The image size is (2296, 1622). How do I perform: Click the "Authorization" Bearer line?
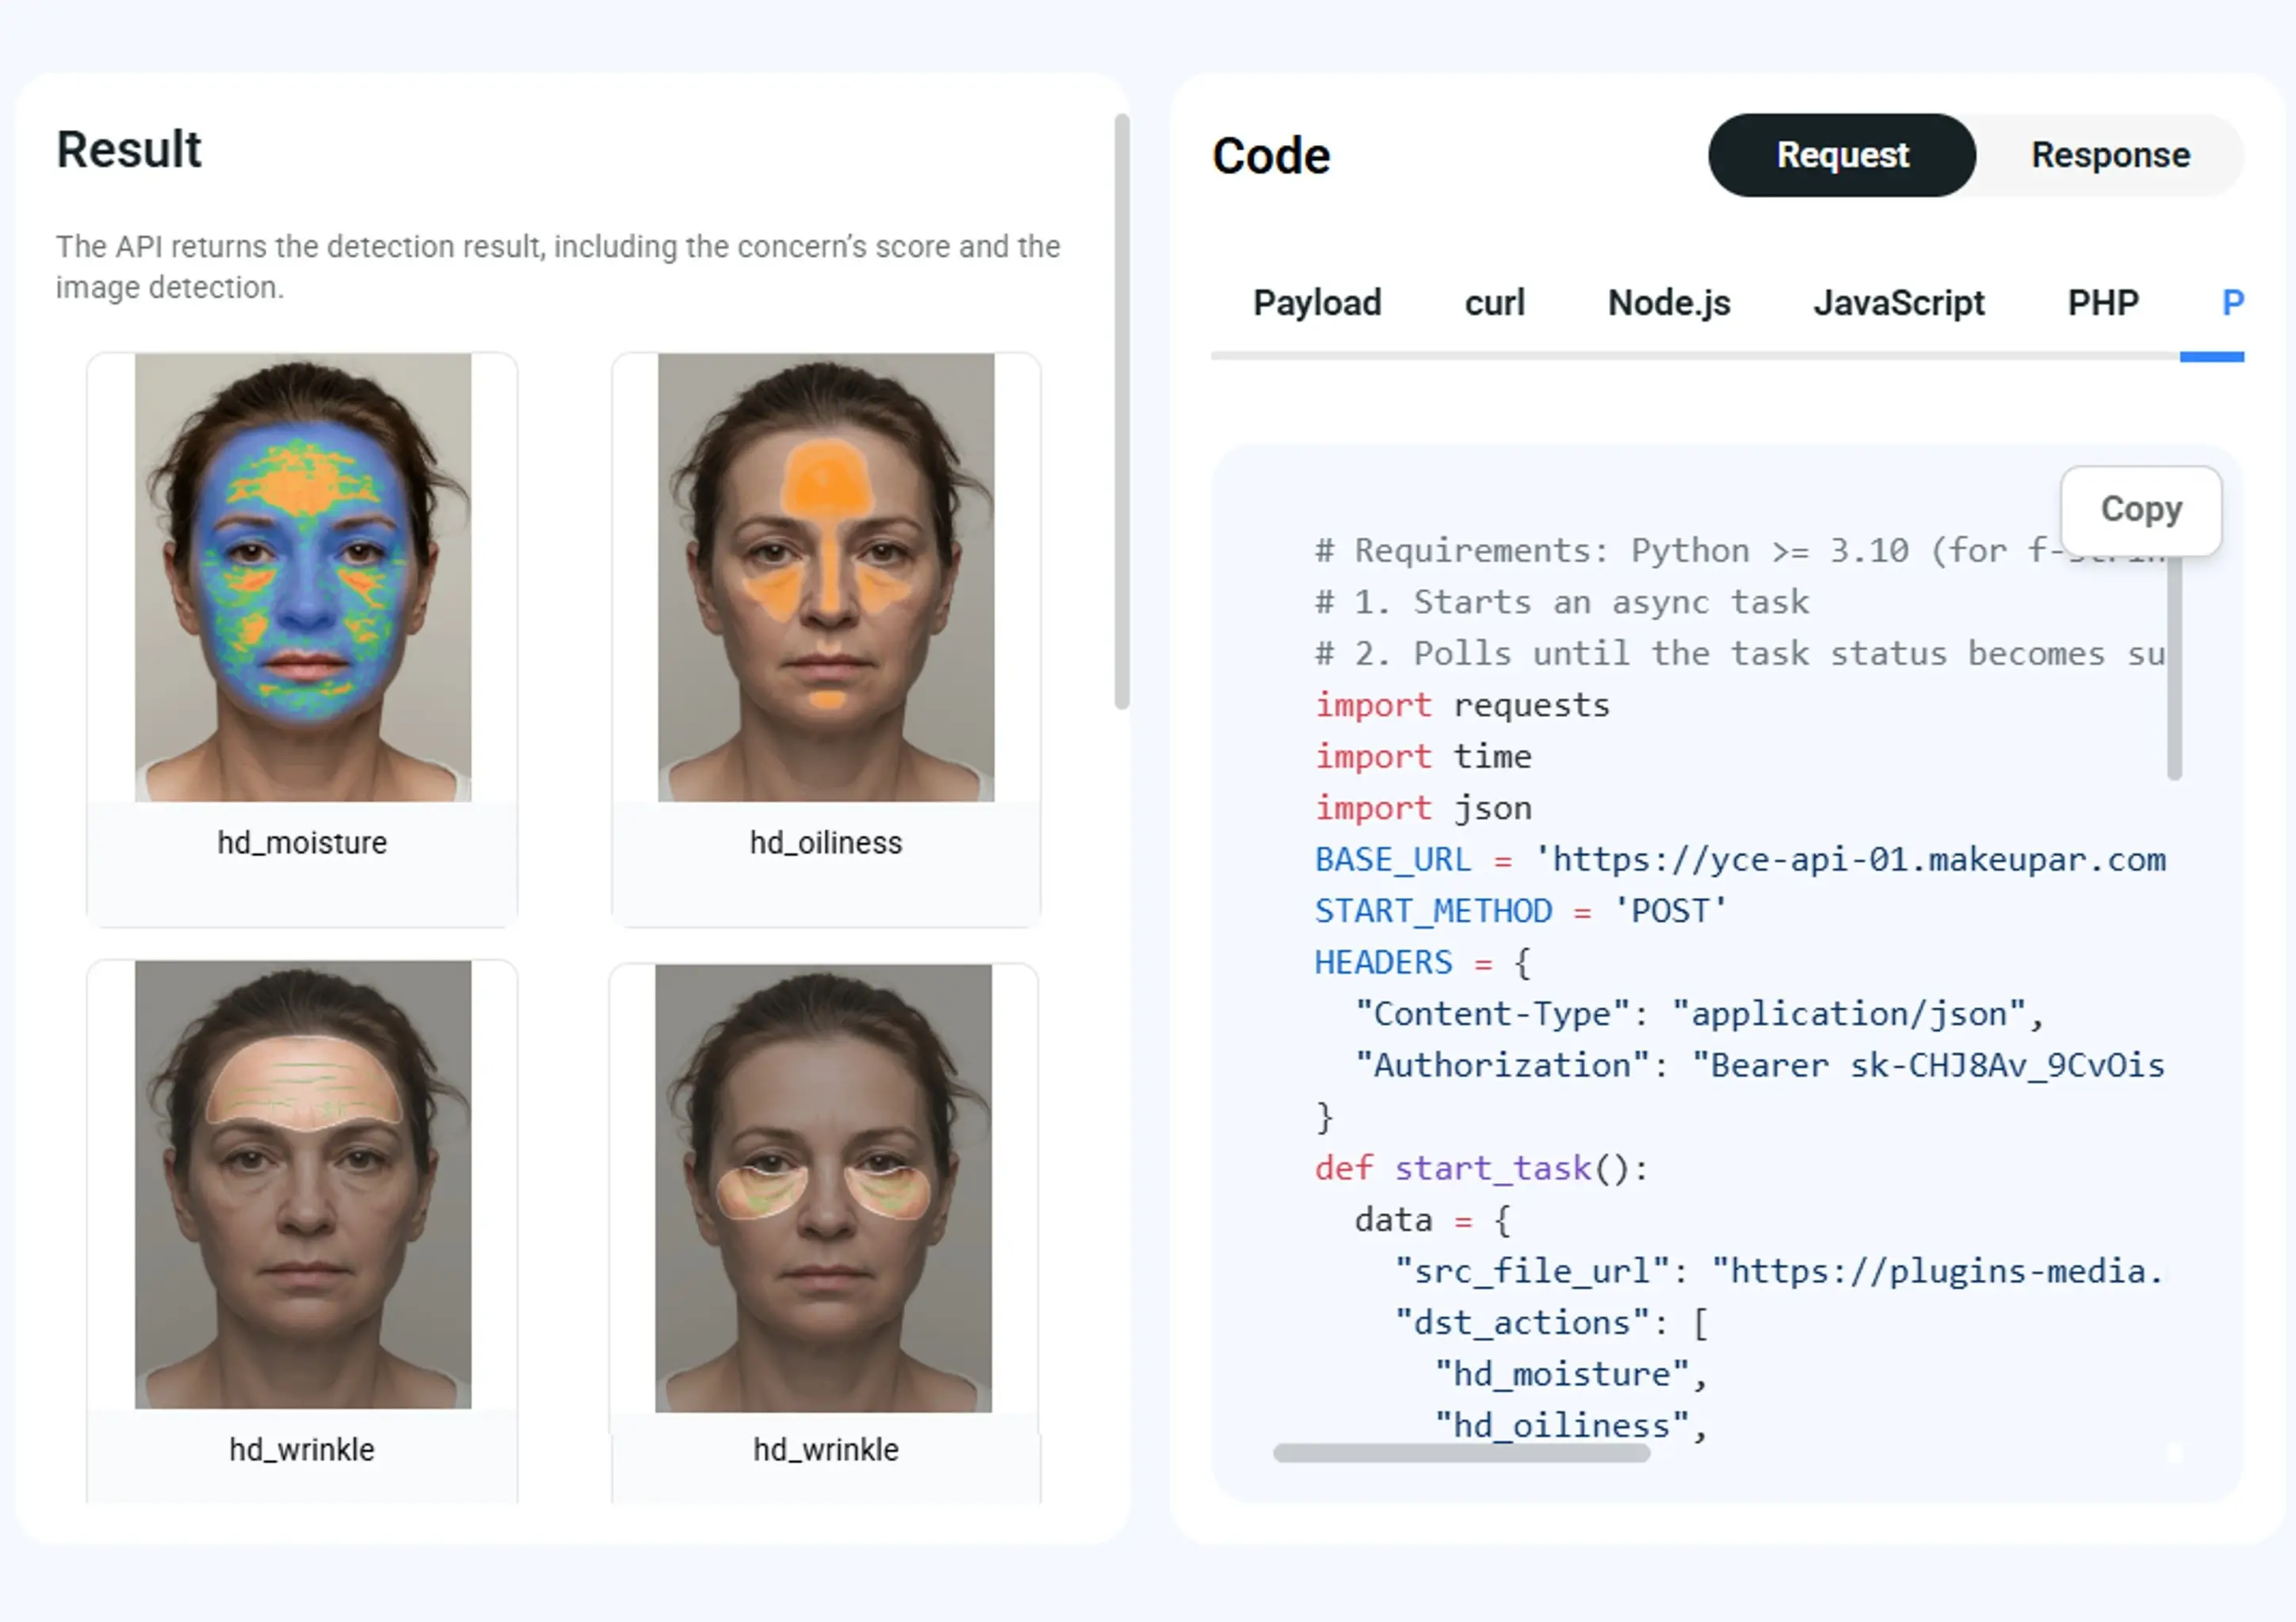click(1760, 1066)
